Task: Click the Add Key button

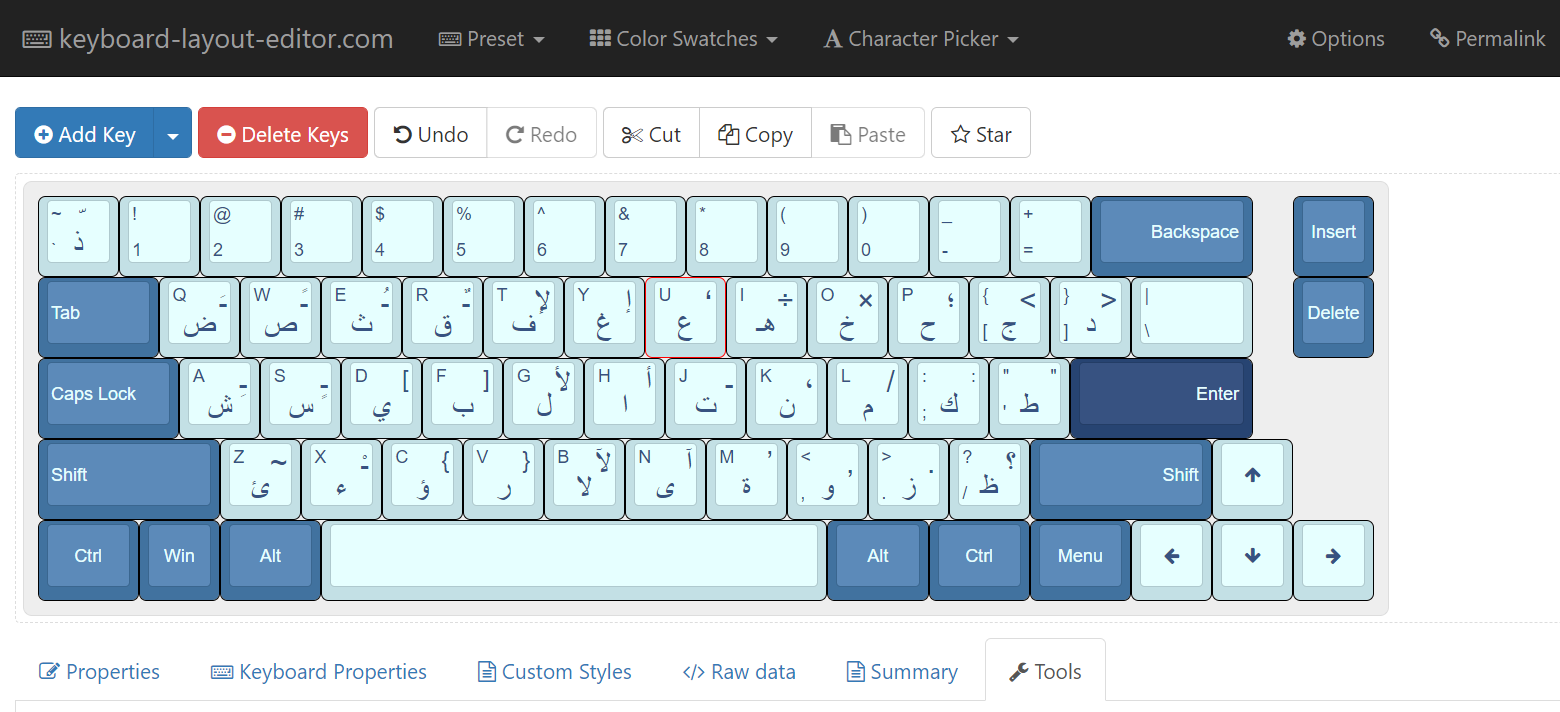Action: (x=84, y=132)
